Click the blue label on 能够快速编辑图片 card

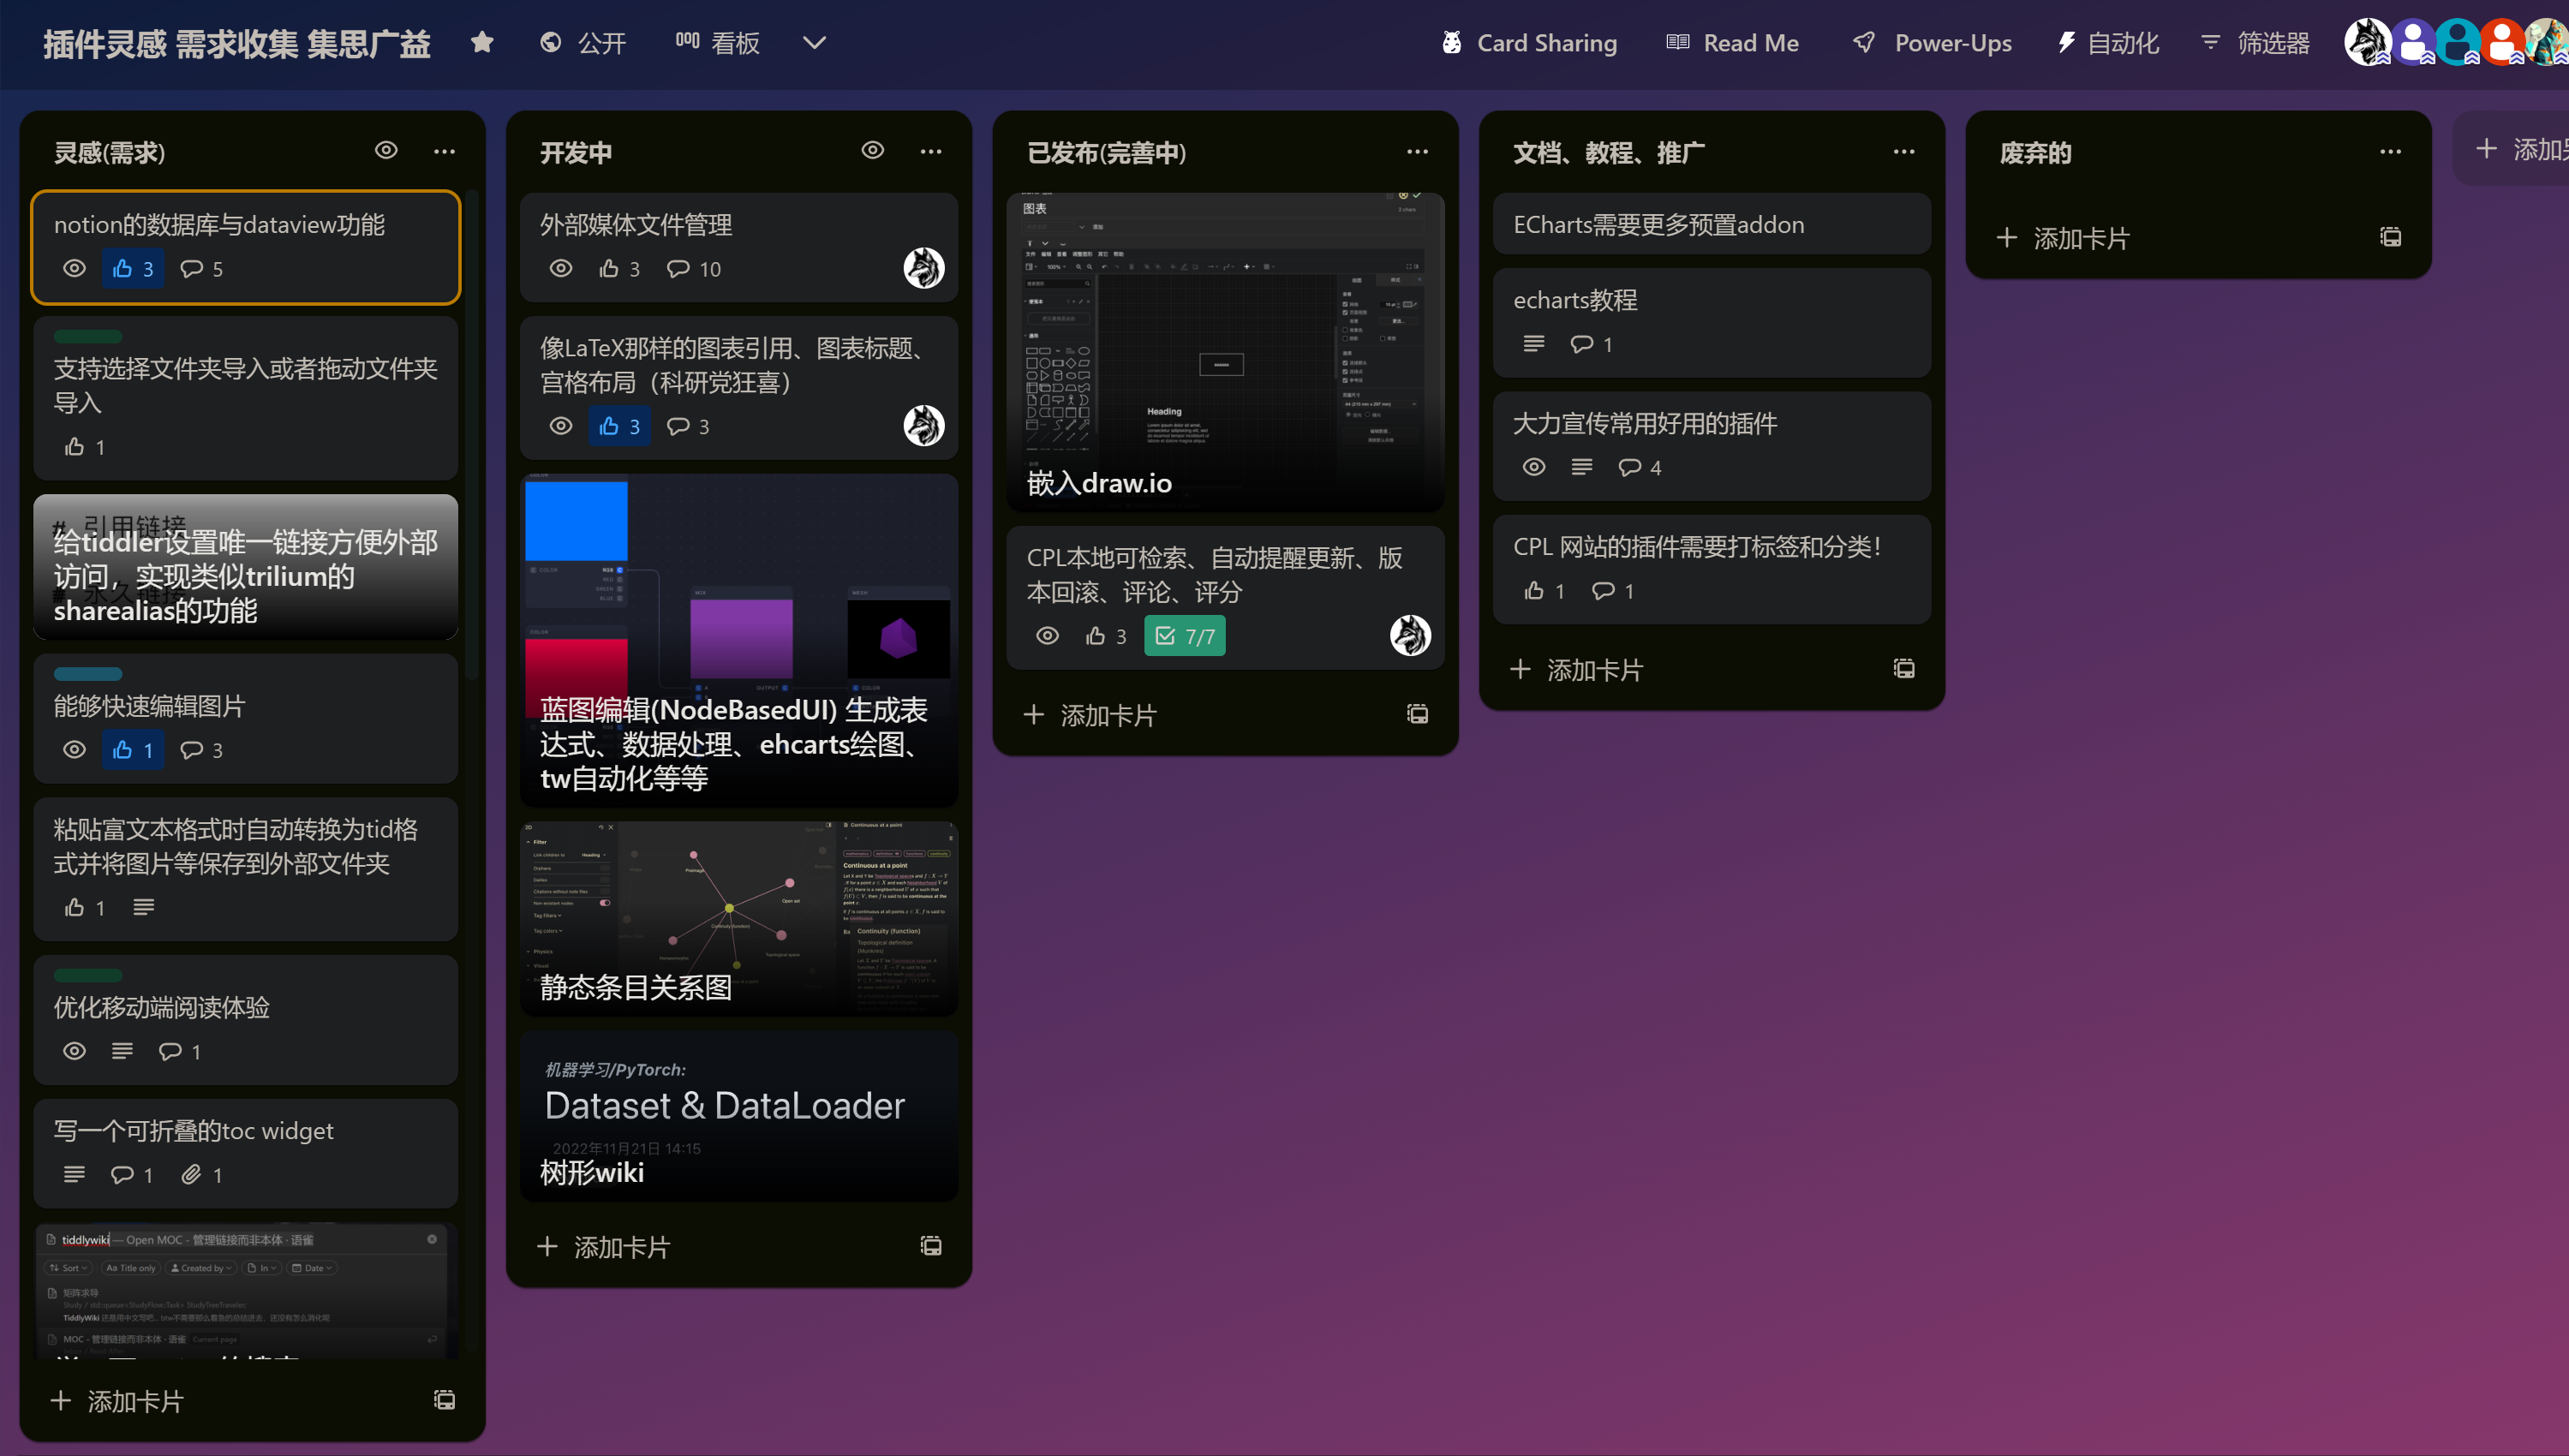88,673
